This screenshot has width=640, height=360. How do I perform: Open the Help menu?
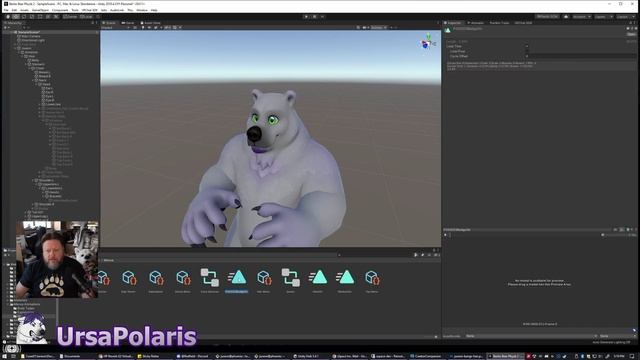(154, 10)
